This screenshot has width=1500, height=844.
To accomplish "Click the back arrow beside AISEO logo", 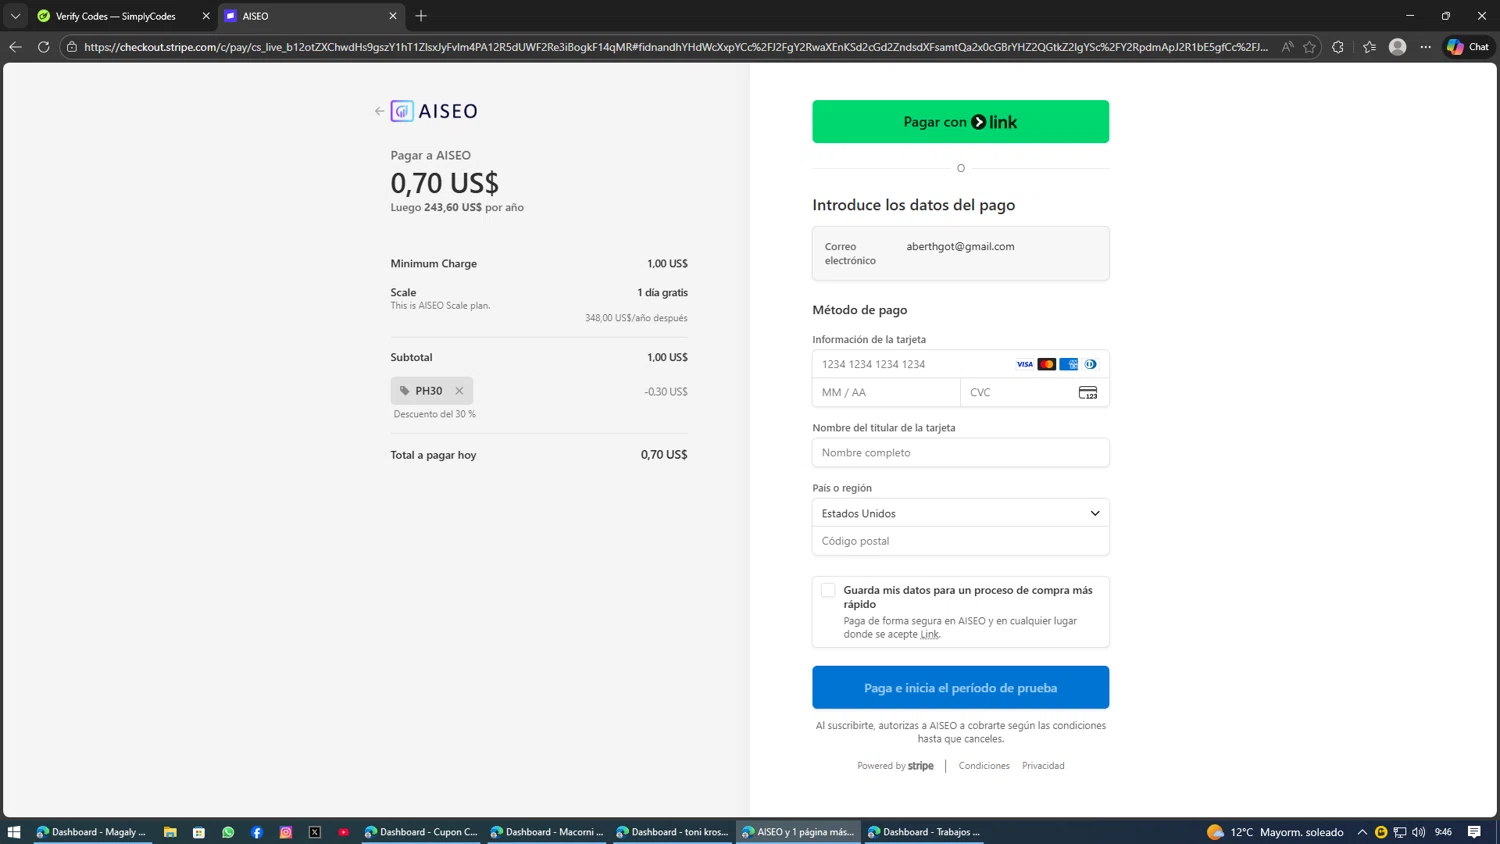I will 379,111.
